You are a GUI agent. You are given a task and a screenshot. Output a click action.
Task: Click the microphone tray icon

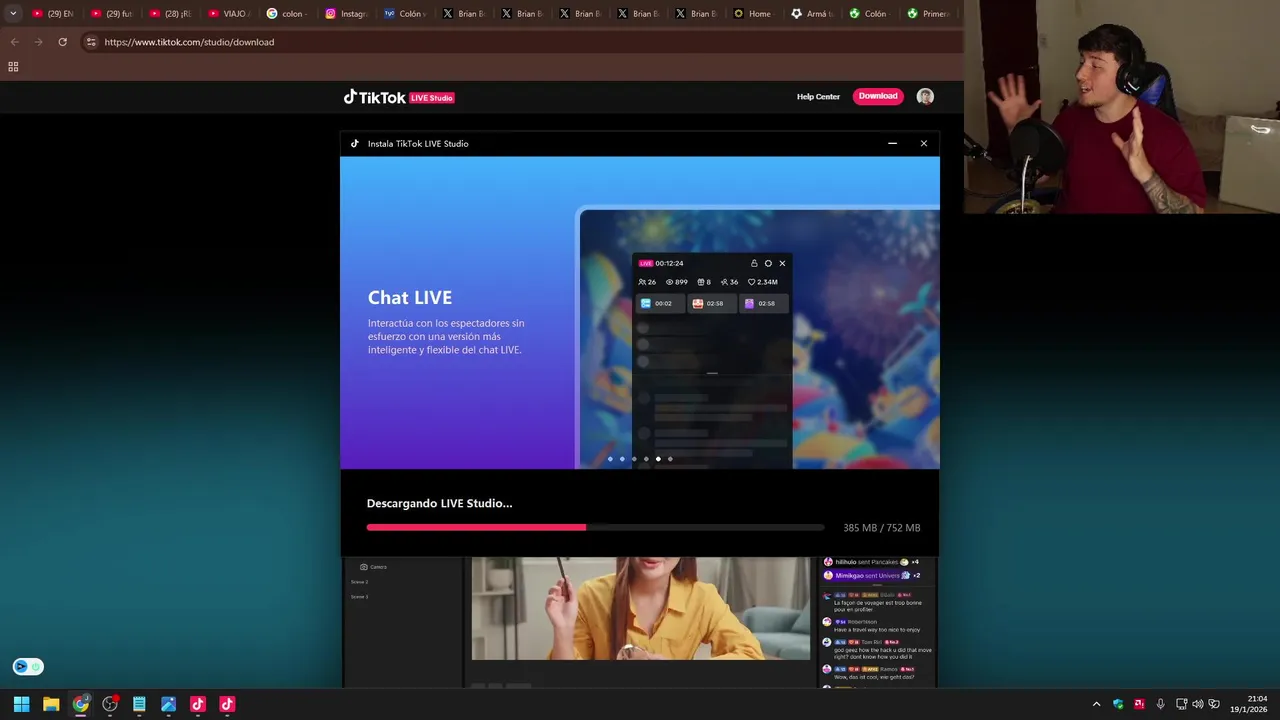(1160, 704)
